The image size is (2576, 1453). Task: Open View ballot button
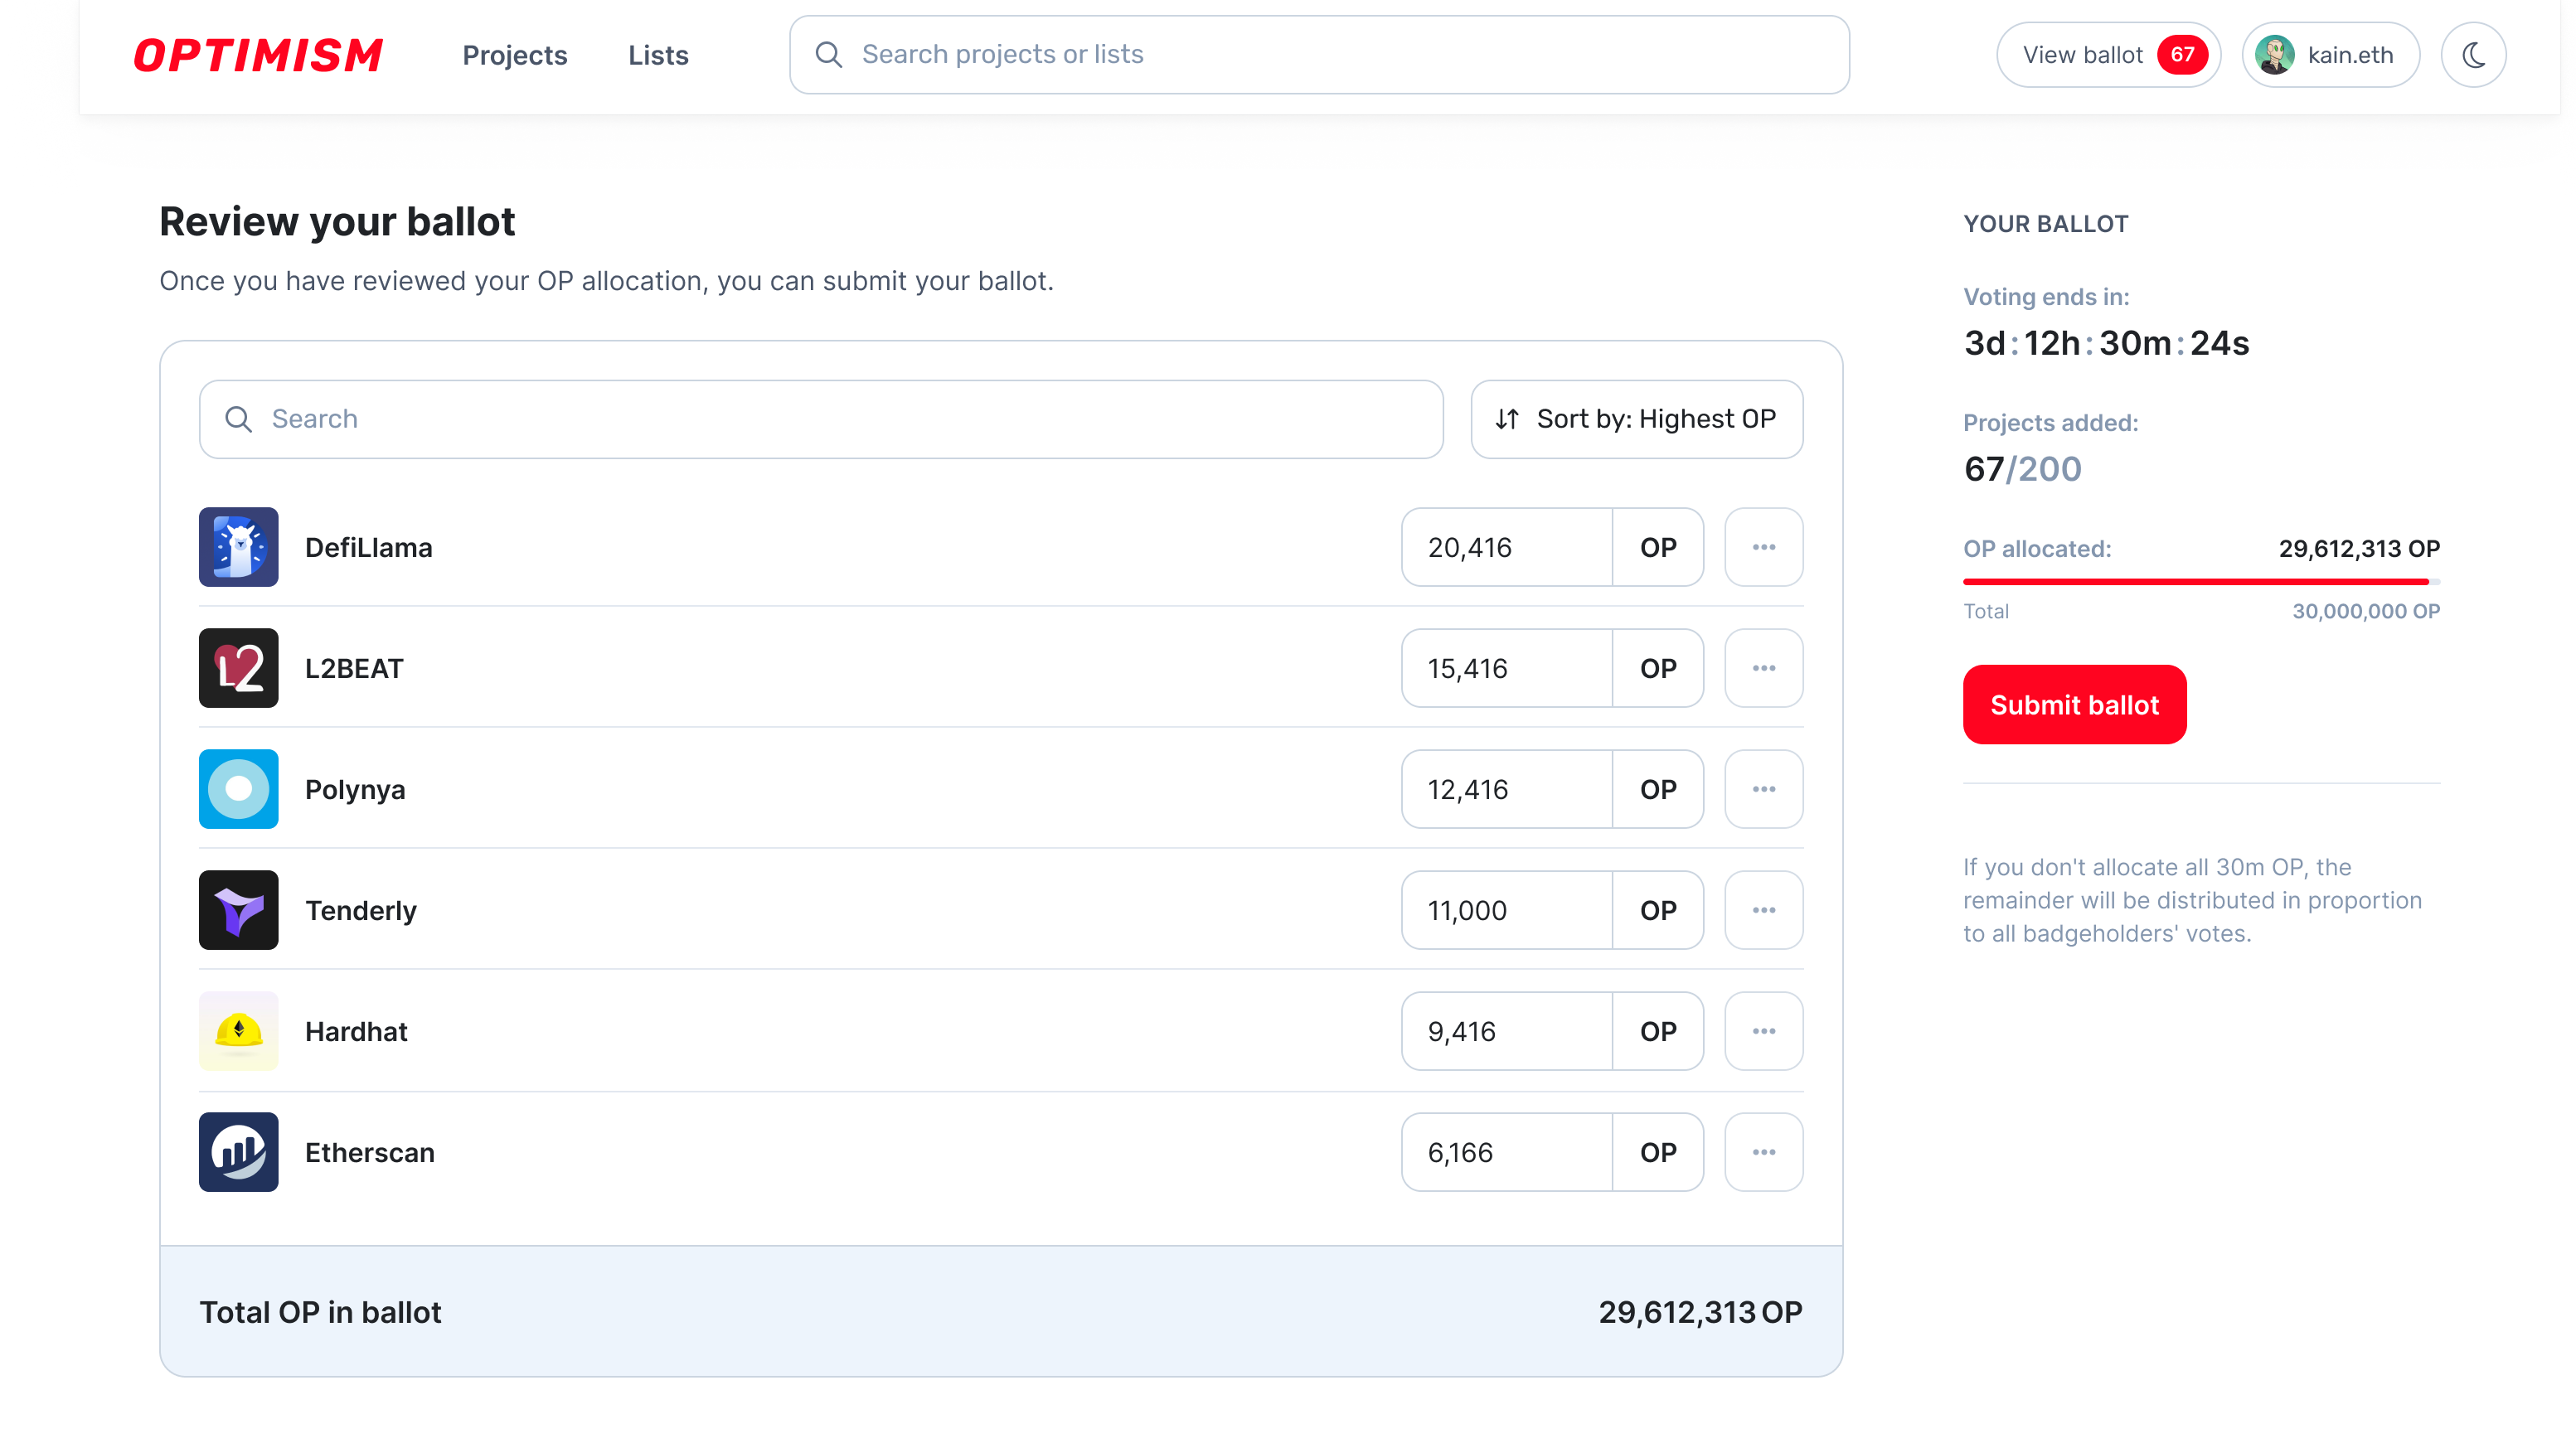(2108, 55)
